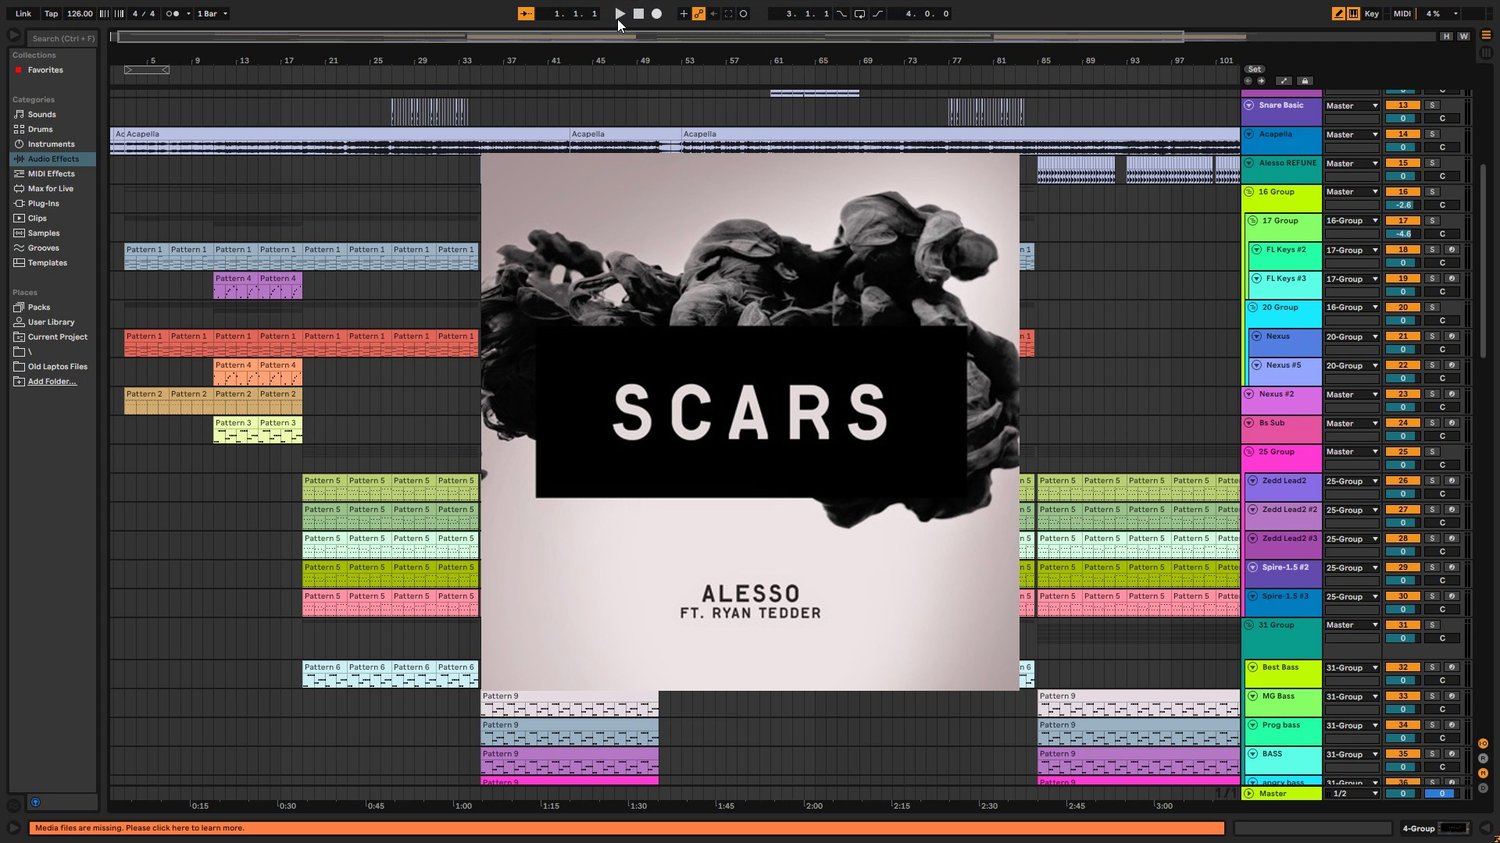This screenshot has width=1500, height=843.
Task: Toggle the Lock Envelopes icon
Action: 1304,81
